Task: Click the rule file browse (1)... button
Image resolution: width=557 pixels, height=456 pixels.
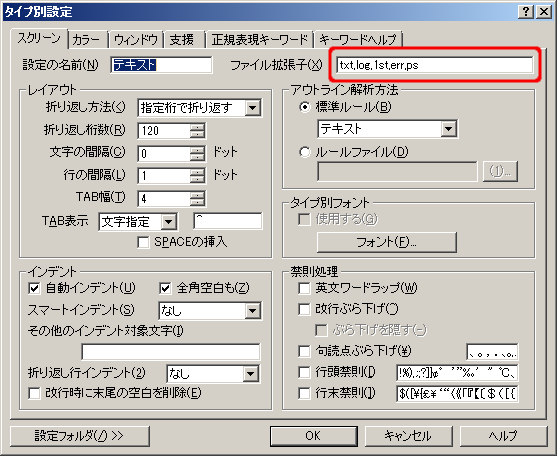Action: tap(500, 172)
